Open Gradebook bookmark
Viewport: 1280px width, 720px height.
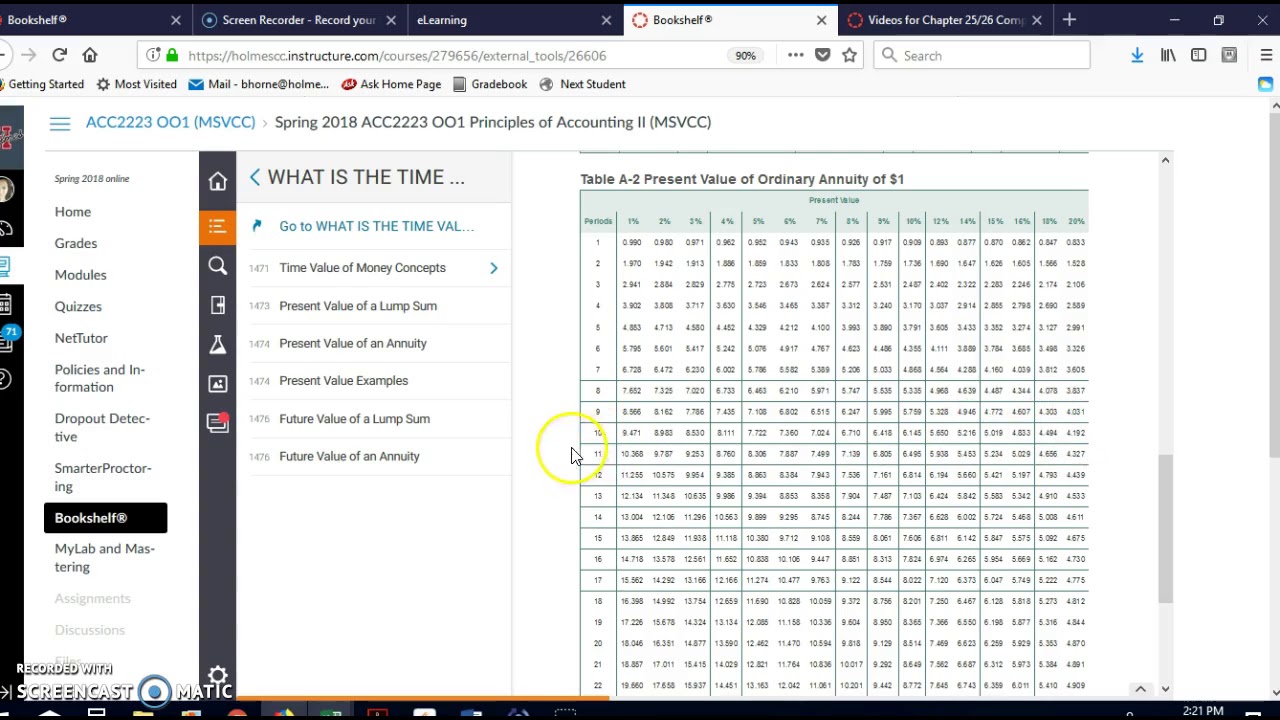[x=489, y=84]
